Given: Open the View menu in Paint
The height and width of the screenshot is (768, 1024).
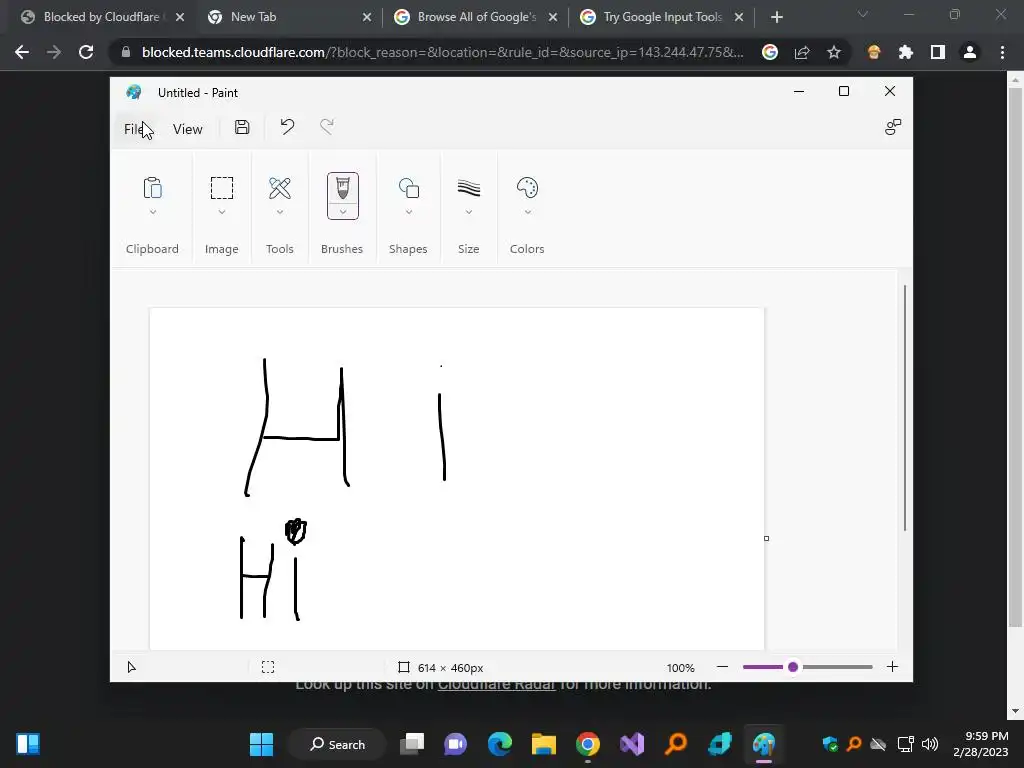Looking at the screenshot, I should pyautogui.click(x=187, y=129).
